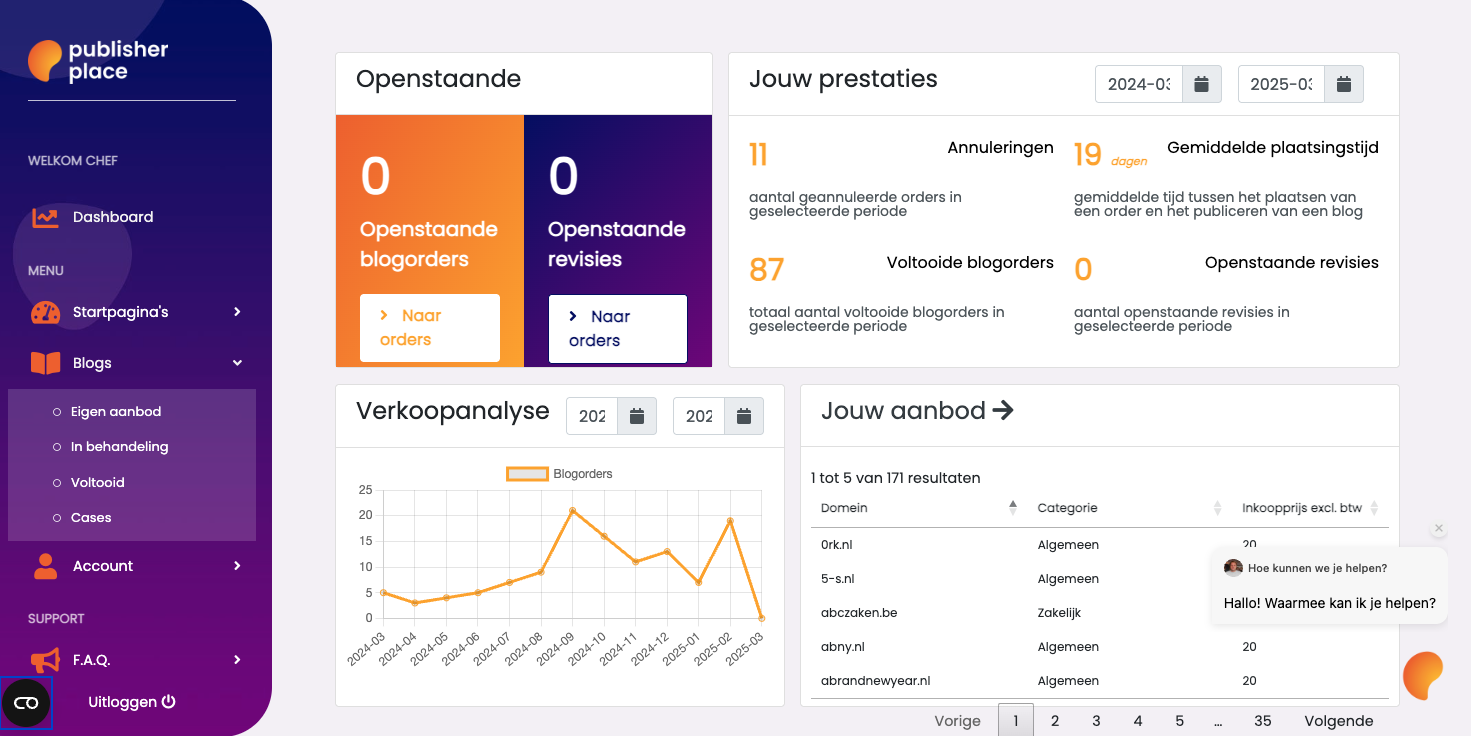Click the Publisher Place logo
Screen dimensions: 1471x736
98,61
